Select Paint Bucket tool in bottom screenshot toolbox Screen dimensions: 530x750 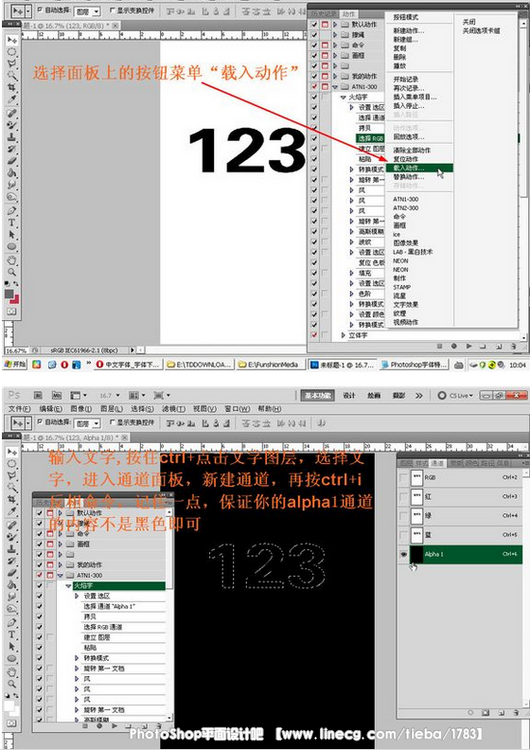[11, 585]
